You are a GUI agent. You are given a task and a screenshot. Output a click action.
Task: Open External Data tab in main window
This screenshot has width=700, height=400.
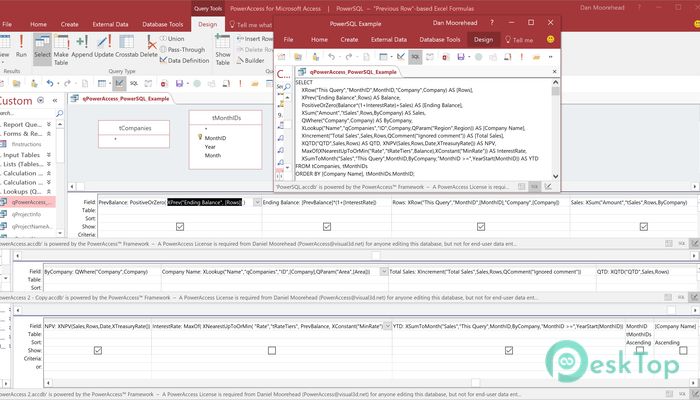(x=110, y=25)
